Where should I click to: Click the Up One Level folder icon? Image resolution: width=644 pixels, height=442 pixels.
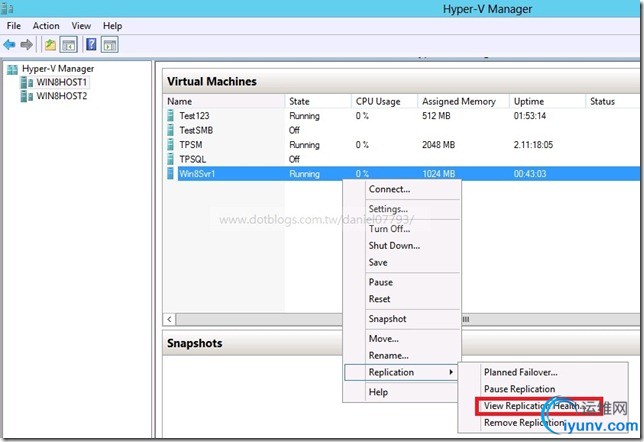[x=50, y=44]
